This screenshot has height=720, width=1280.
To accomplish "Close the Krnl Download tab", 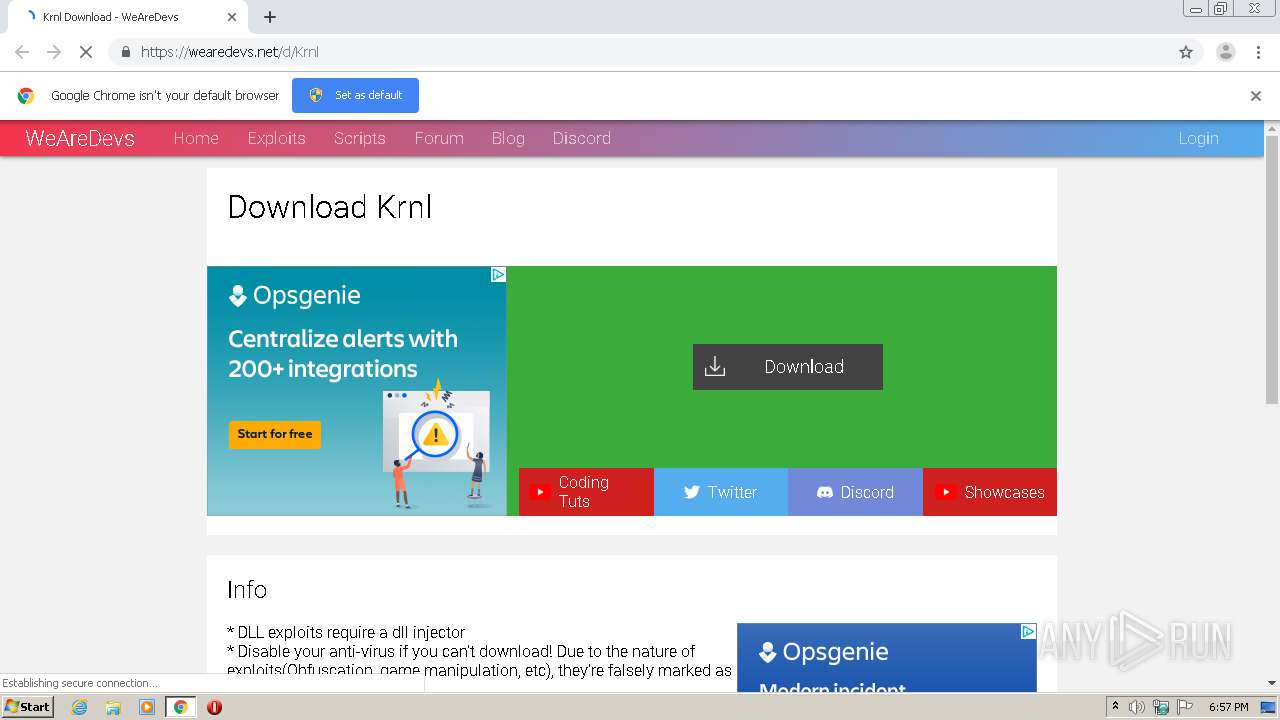I will [232, 17].
